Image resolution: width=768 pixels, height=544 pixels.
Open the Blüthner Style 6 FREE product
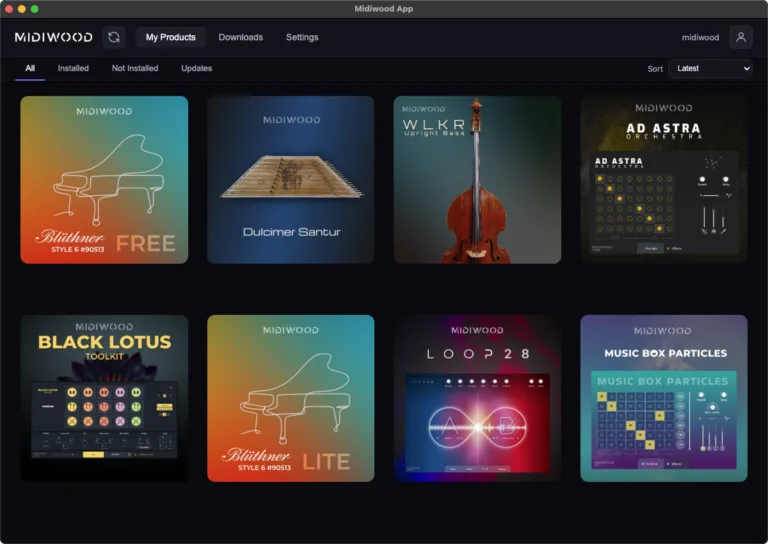[x=104, y=180]
